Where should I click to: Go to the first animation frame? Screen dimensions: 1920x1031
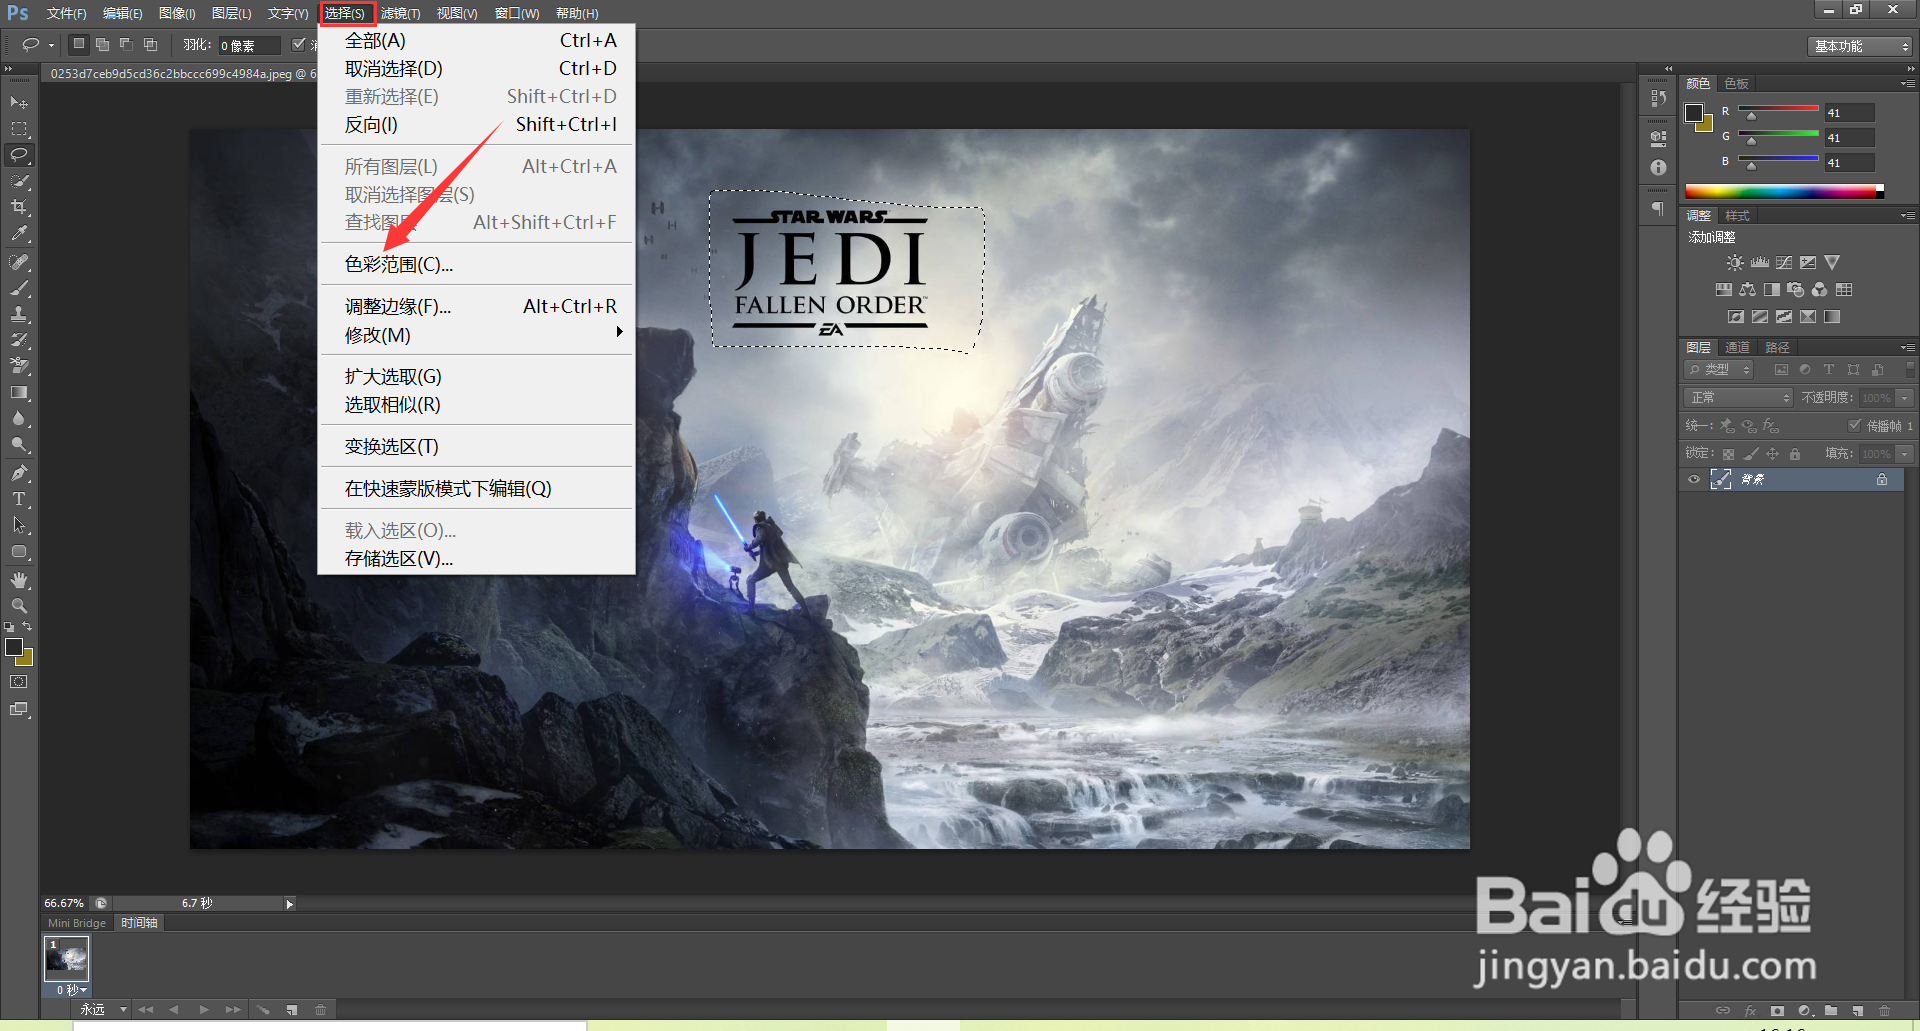coord(146,1010)
